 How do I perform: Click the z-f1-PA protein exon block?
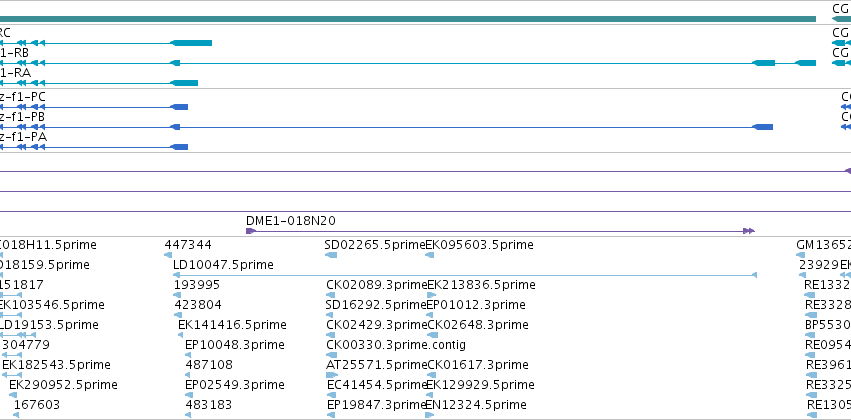179,147
